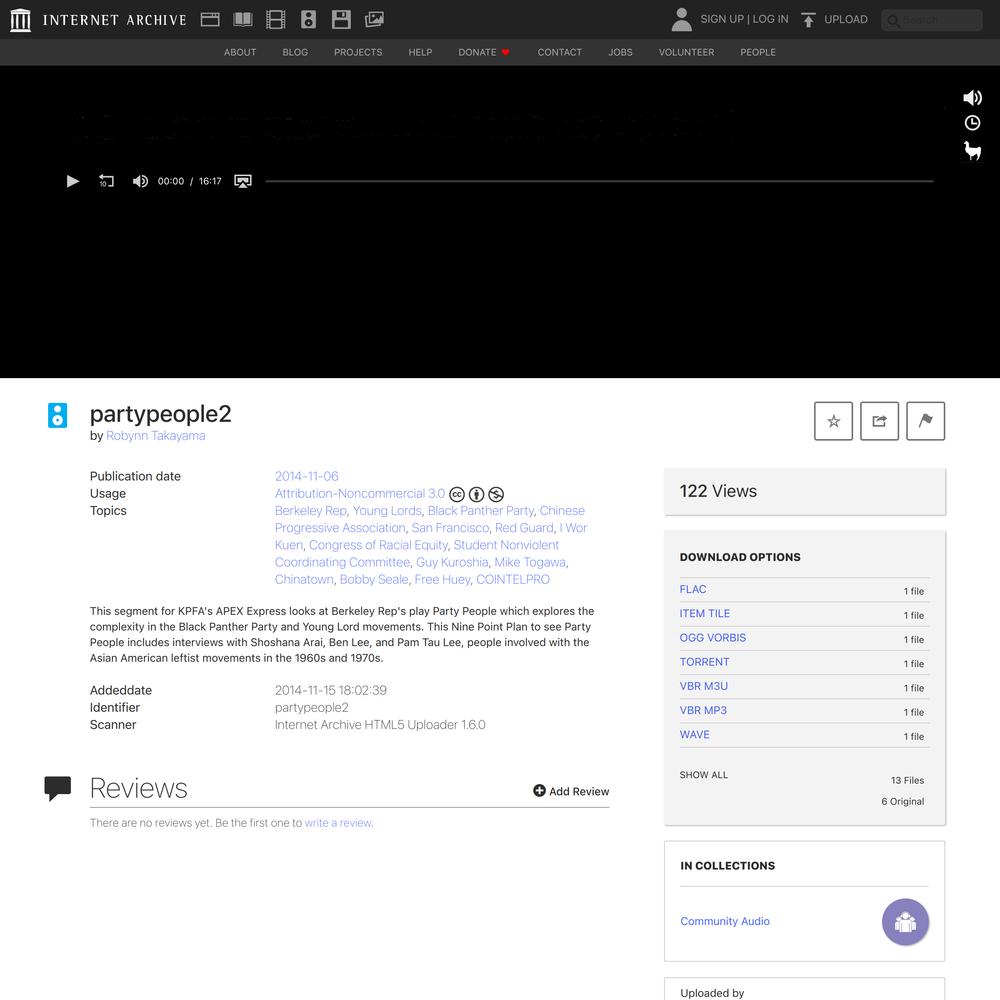Open the JOBS menu item
1000x1000 pixels.
[621, 52]
